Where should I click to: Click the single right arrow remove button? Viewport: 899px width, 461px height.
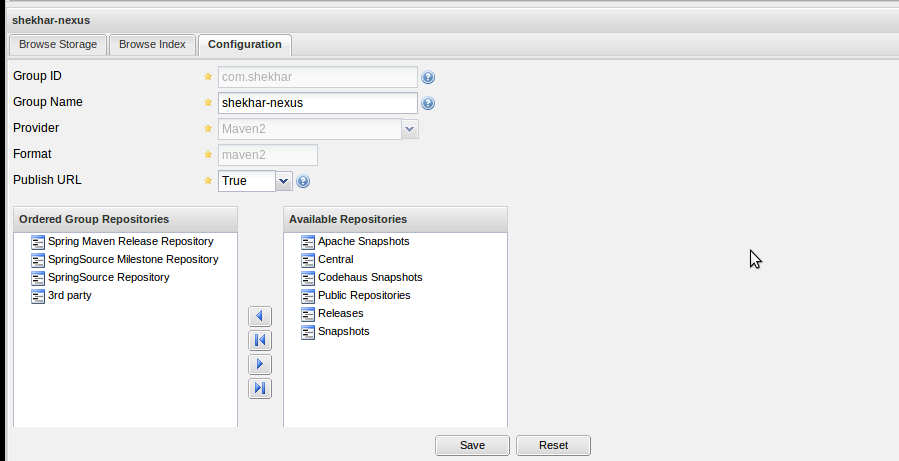[x=260, y=365]
